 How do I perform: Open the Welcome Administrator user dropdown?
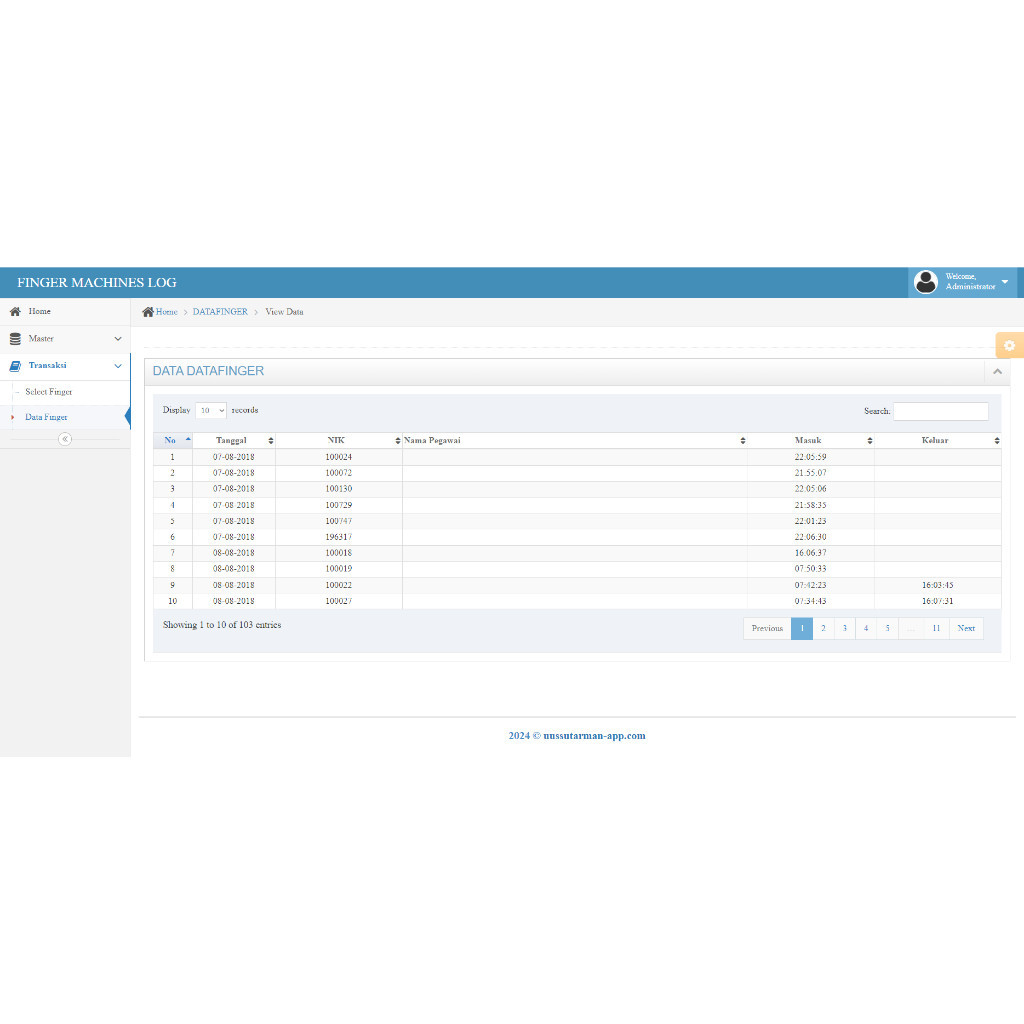1004,282
